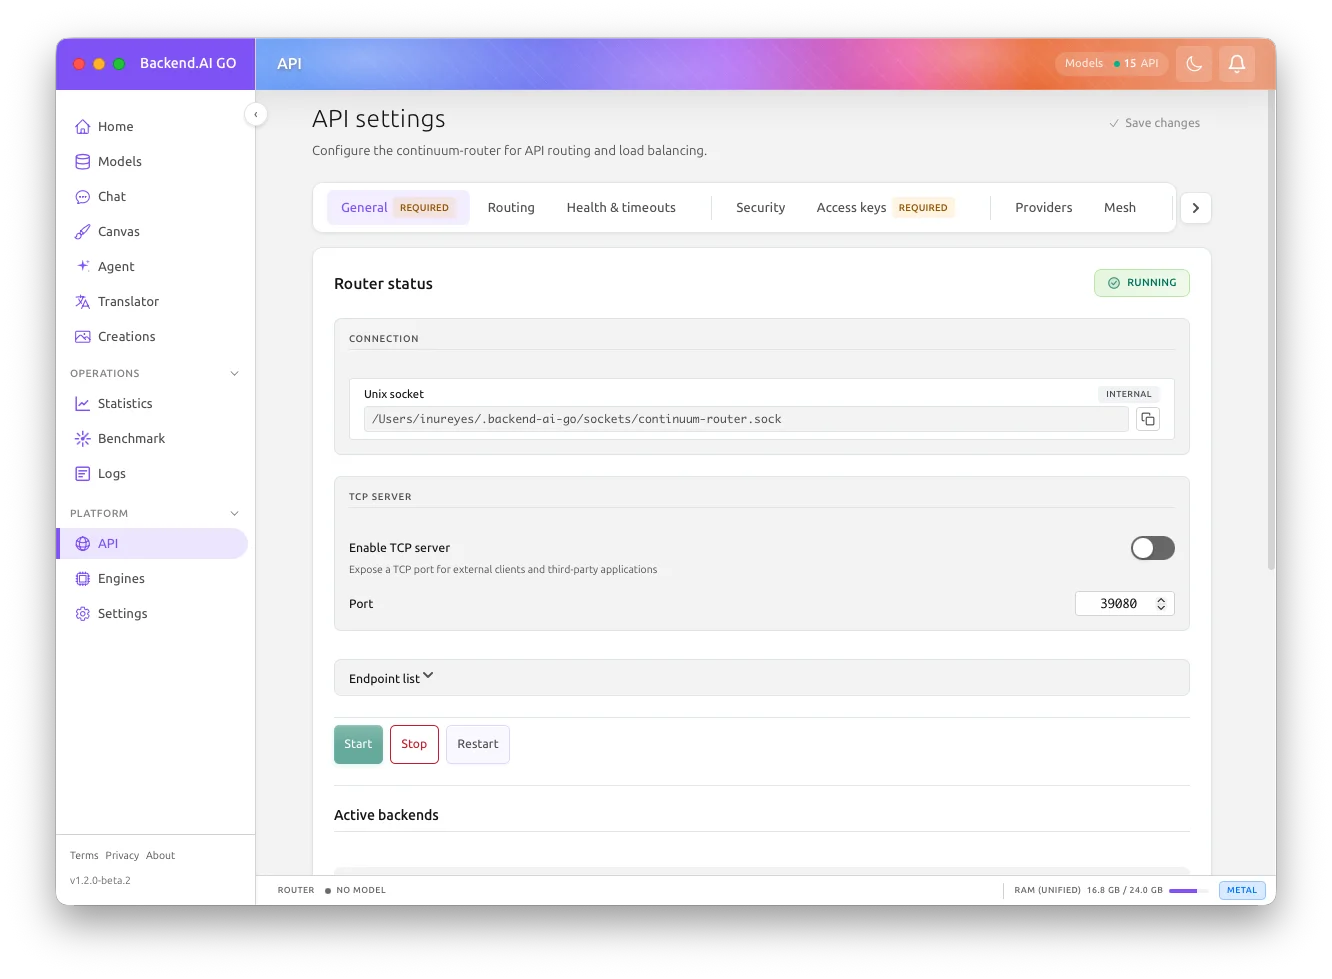This screenshot has width=1332, height=979.
Task: Switch to the Routing tab
Action: coord(511,207)
